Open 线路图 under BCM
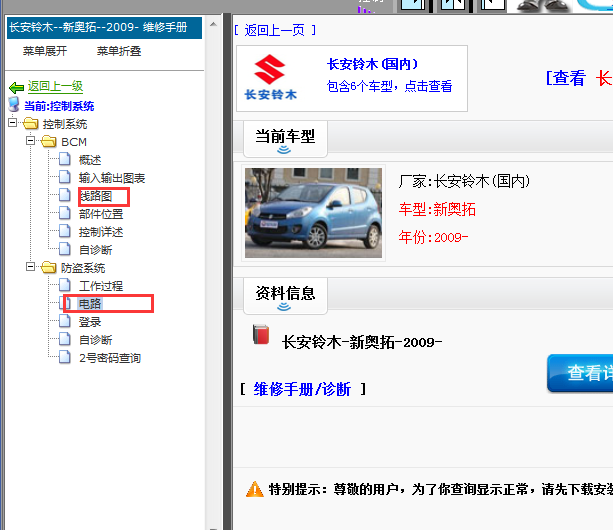 click(96, 196)
